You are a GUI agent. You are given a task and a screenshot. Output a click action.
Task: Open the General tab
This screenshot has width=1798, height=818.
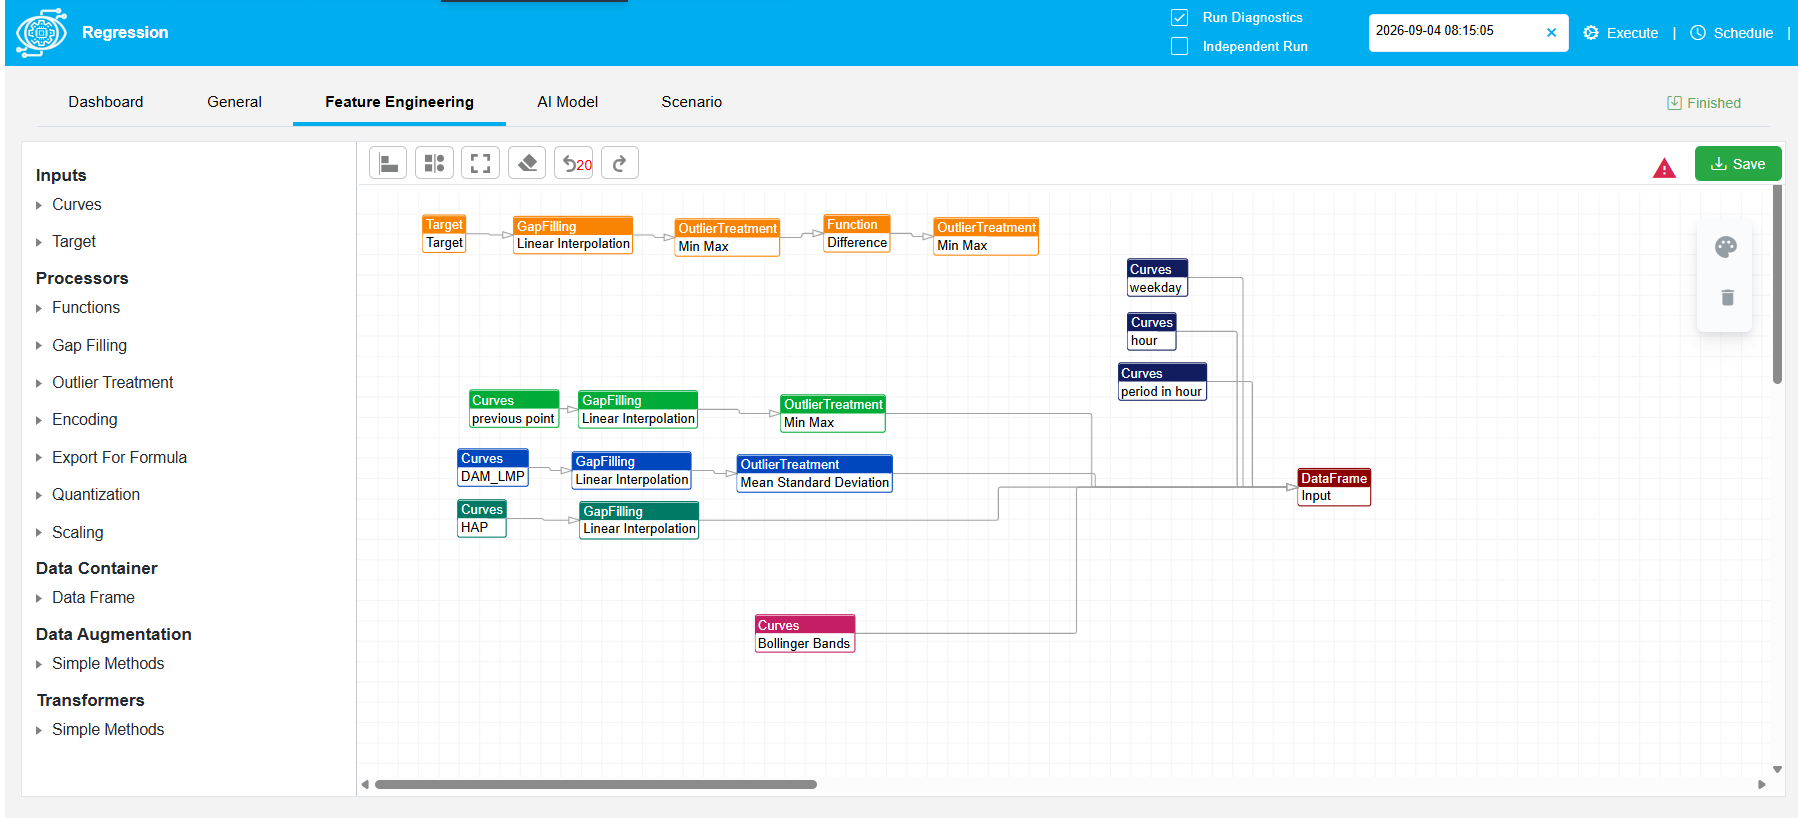(234, 102)
